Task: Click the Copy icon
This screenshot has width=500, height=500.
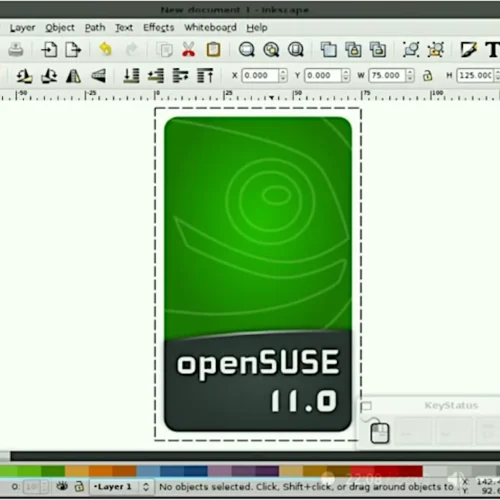Action: coord(165,50)
